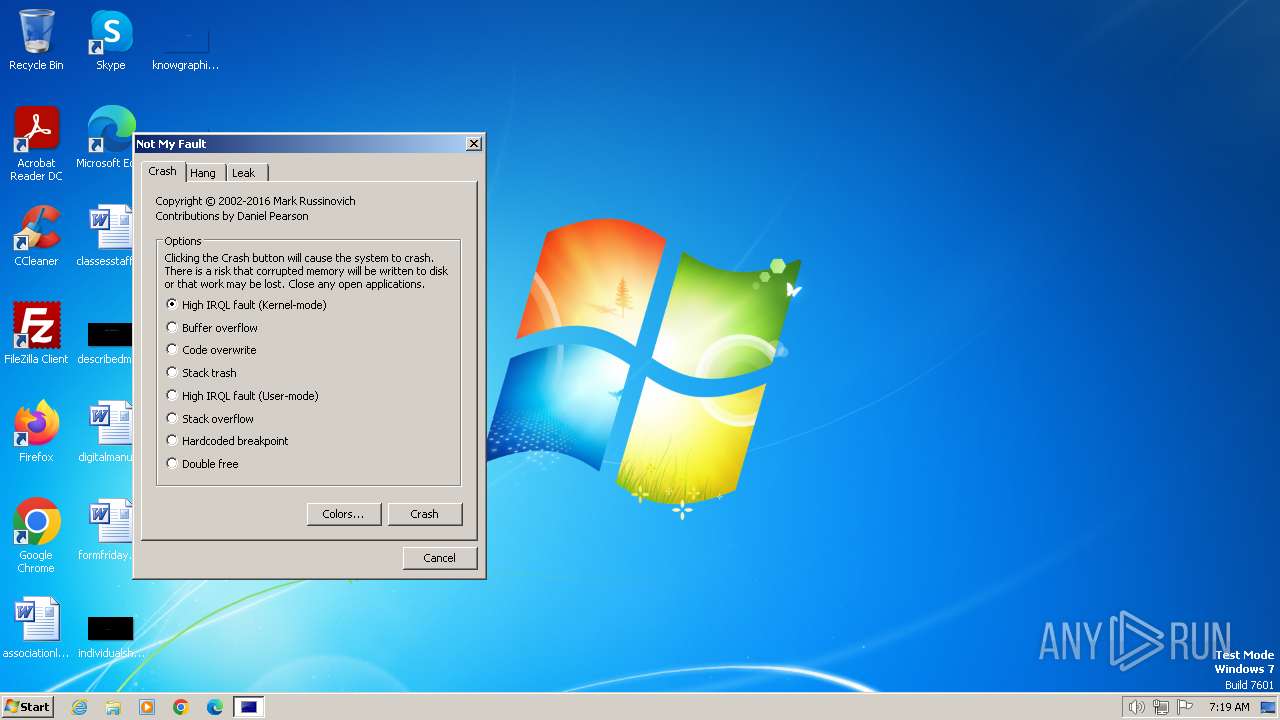Launch FileZilla Client shortcut

(36, 333)
